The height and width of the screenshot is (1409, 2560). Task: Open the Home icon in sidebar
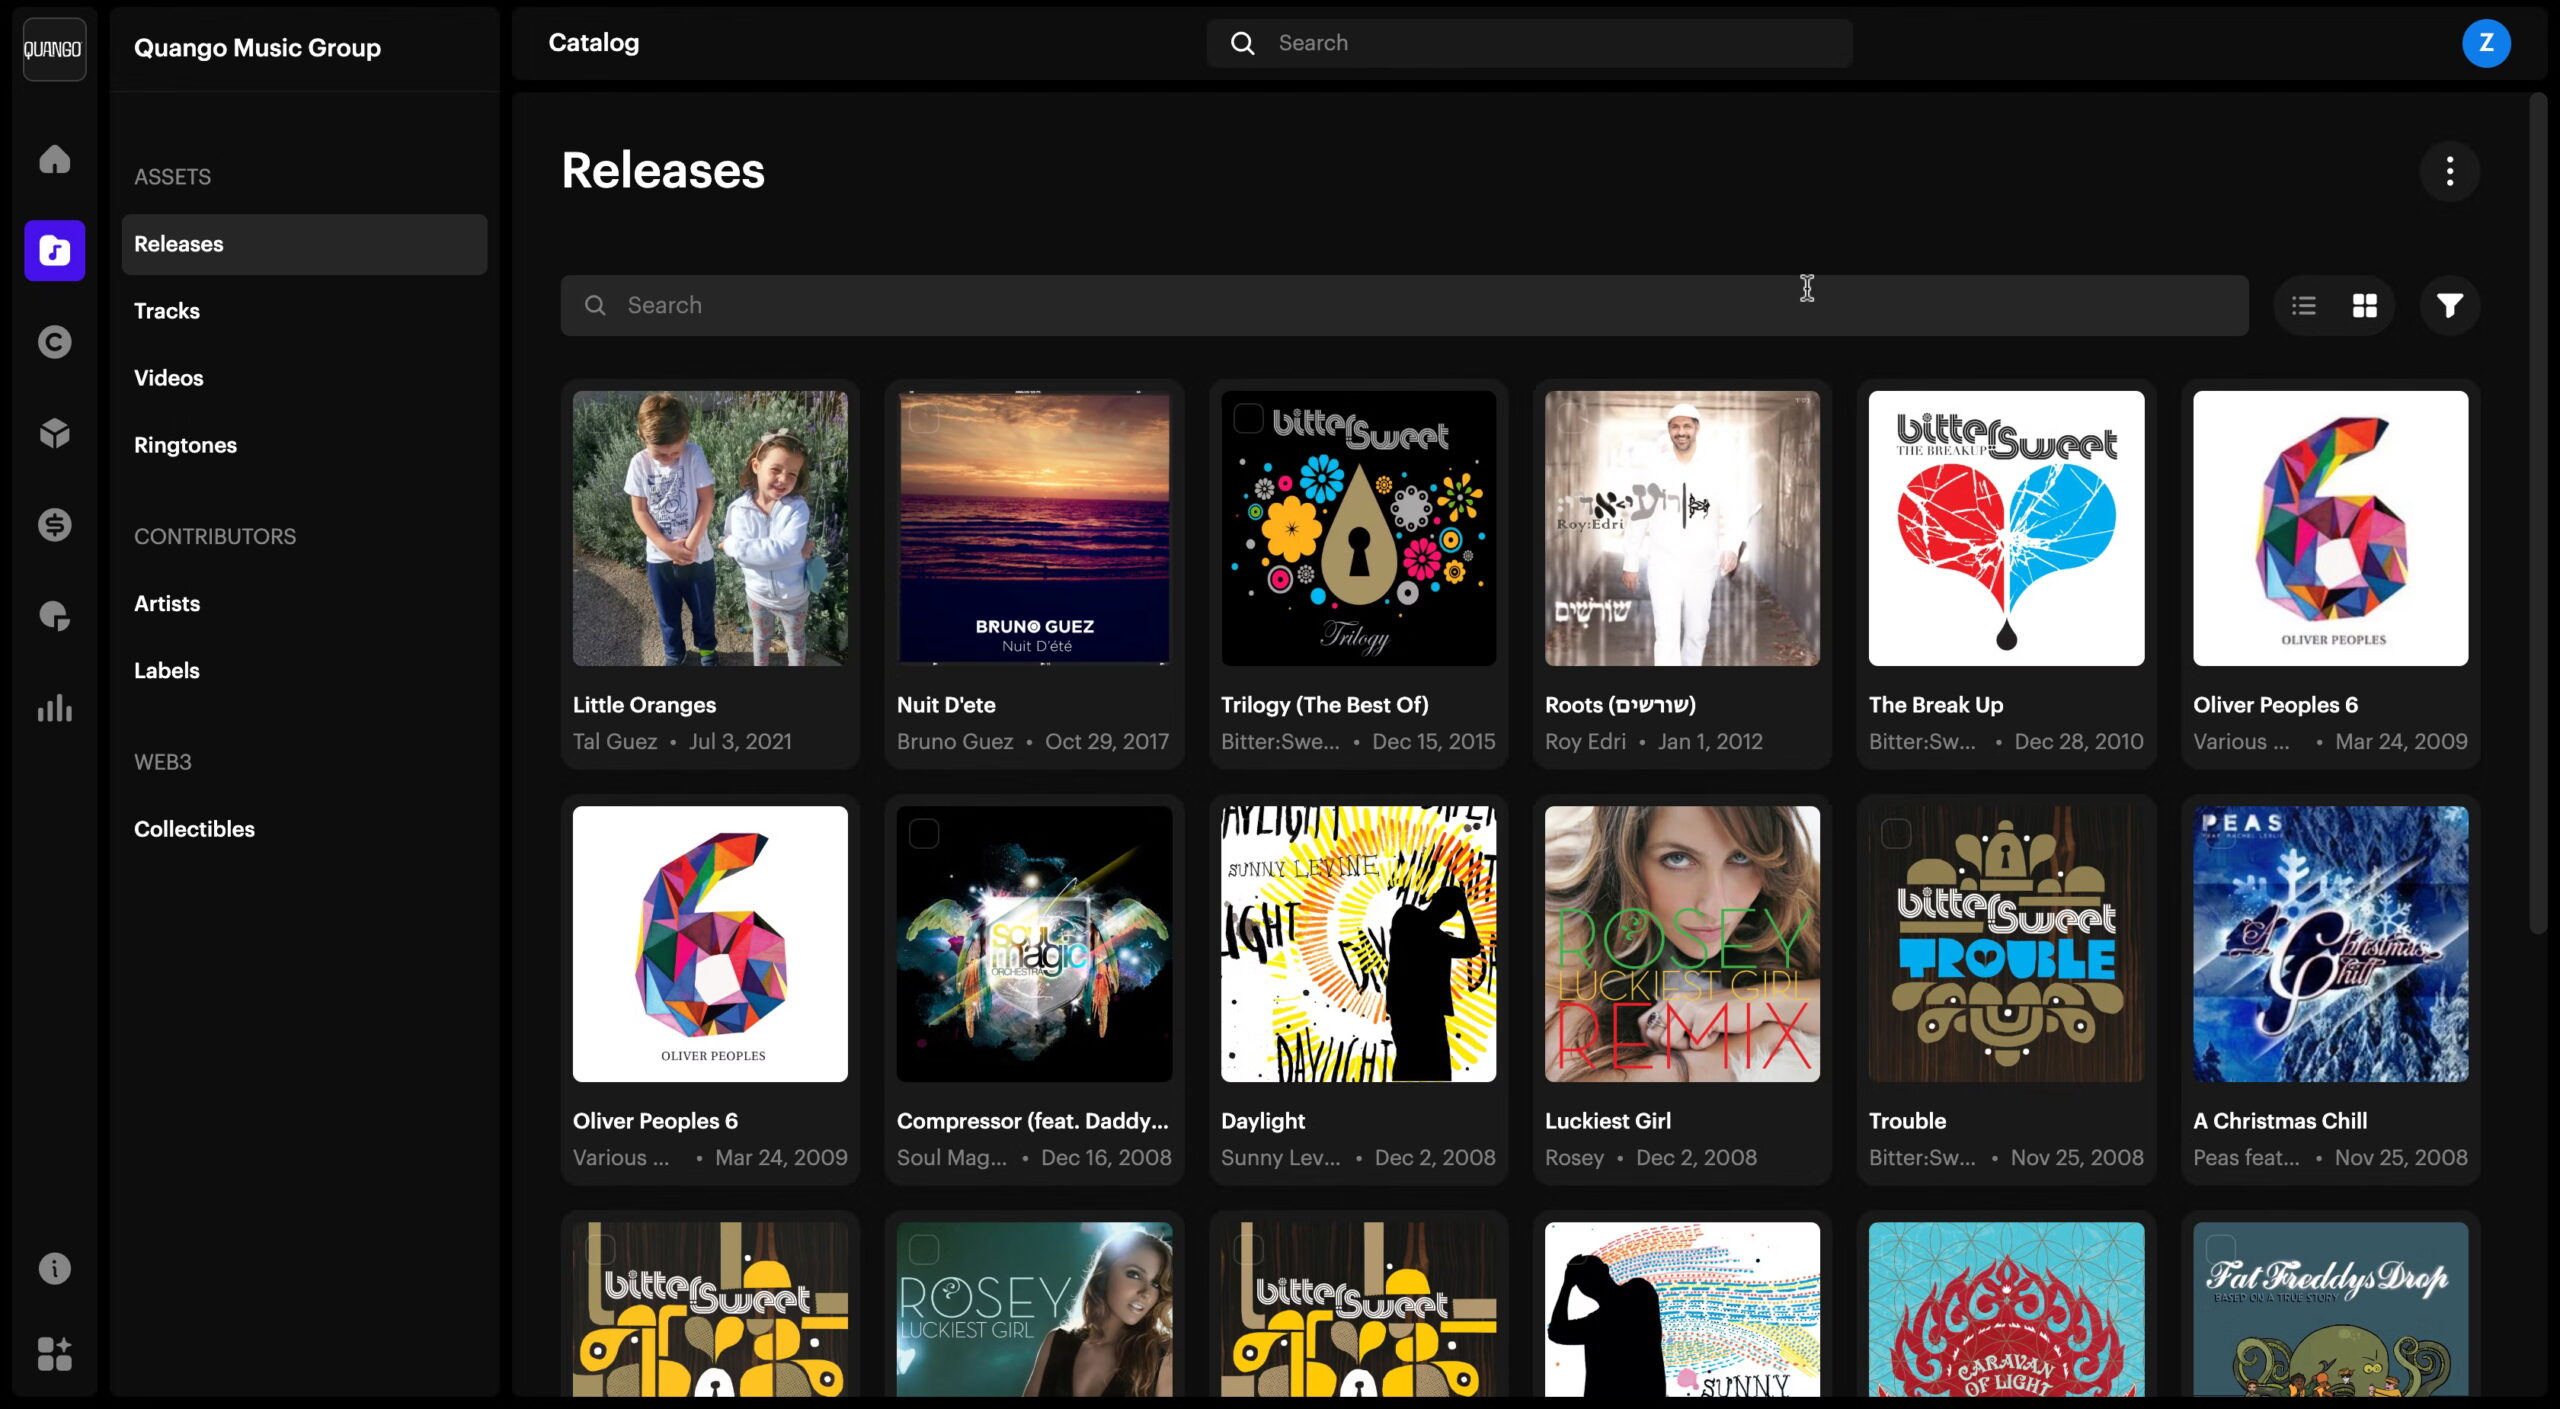tap(54, 159)
